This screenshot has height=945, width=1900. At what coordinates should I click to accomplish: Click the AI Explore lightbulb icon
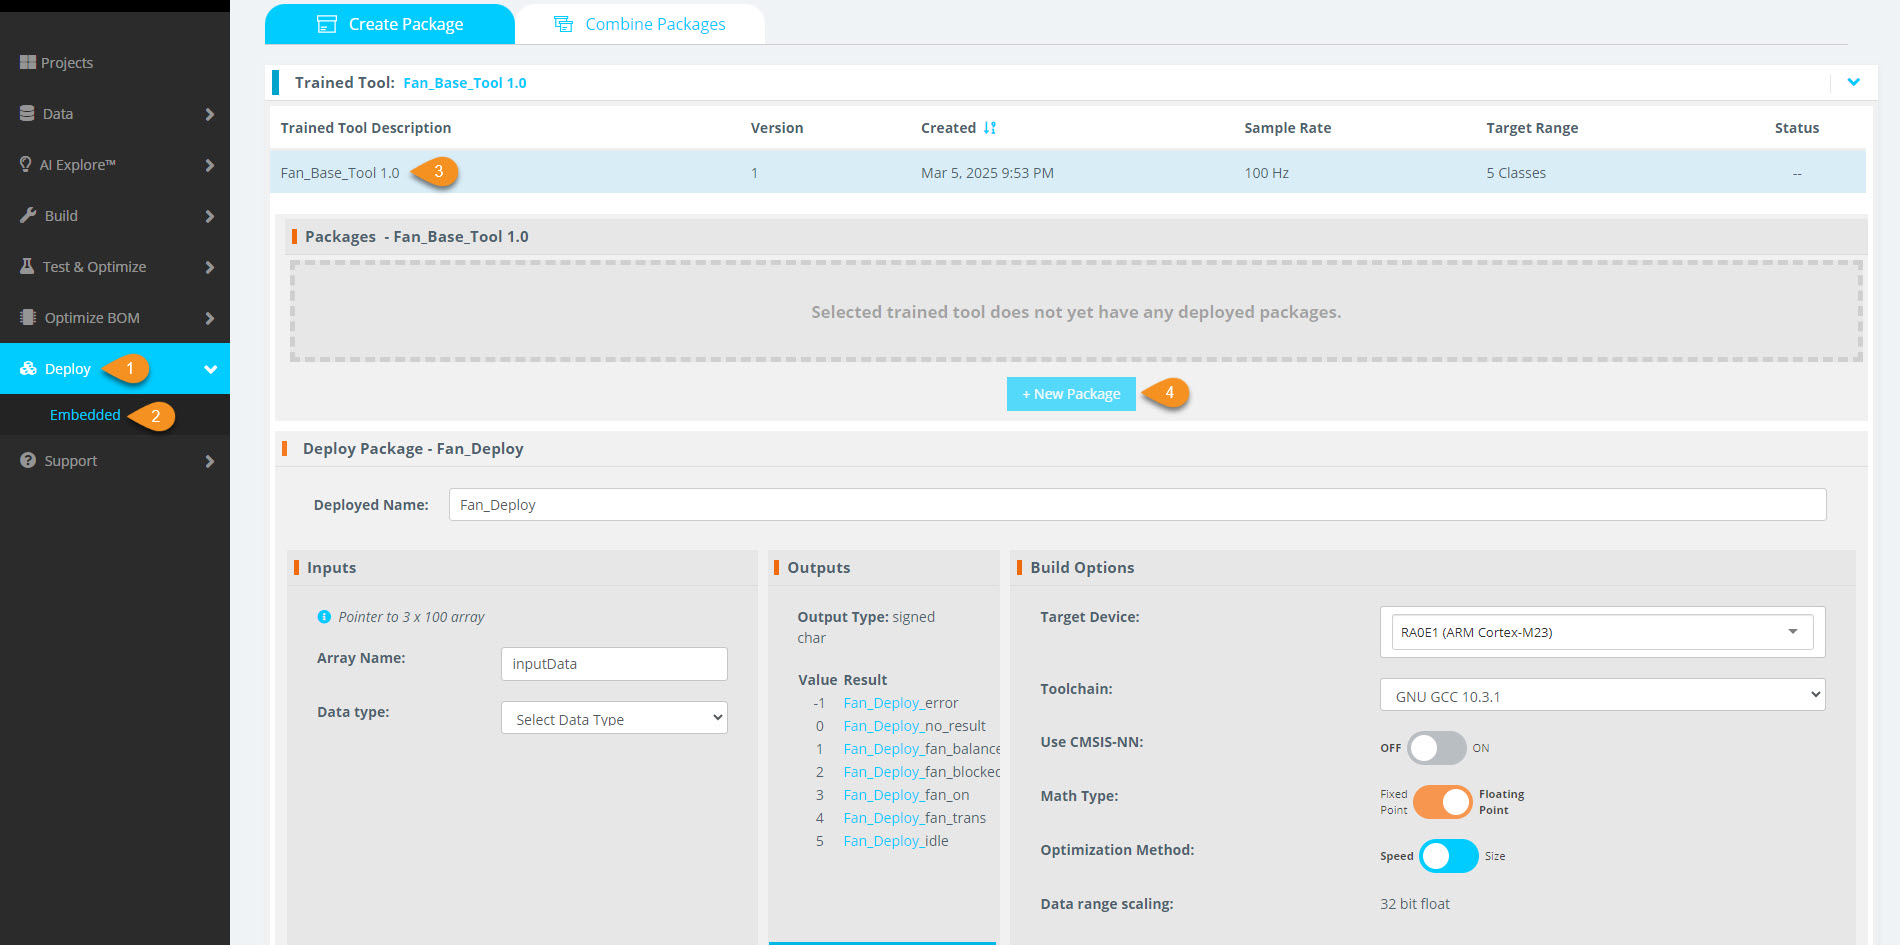click(26, 164)
